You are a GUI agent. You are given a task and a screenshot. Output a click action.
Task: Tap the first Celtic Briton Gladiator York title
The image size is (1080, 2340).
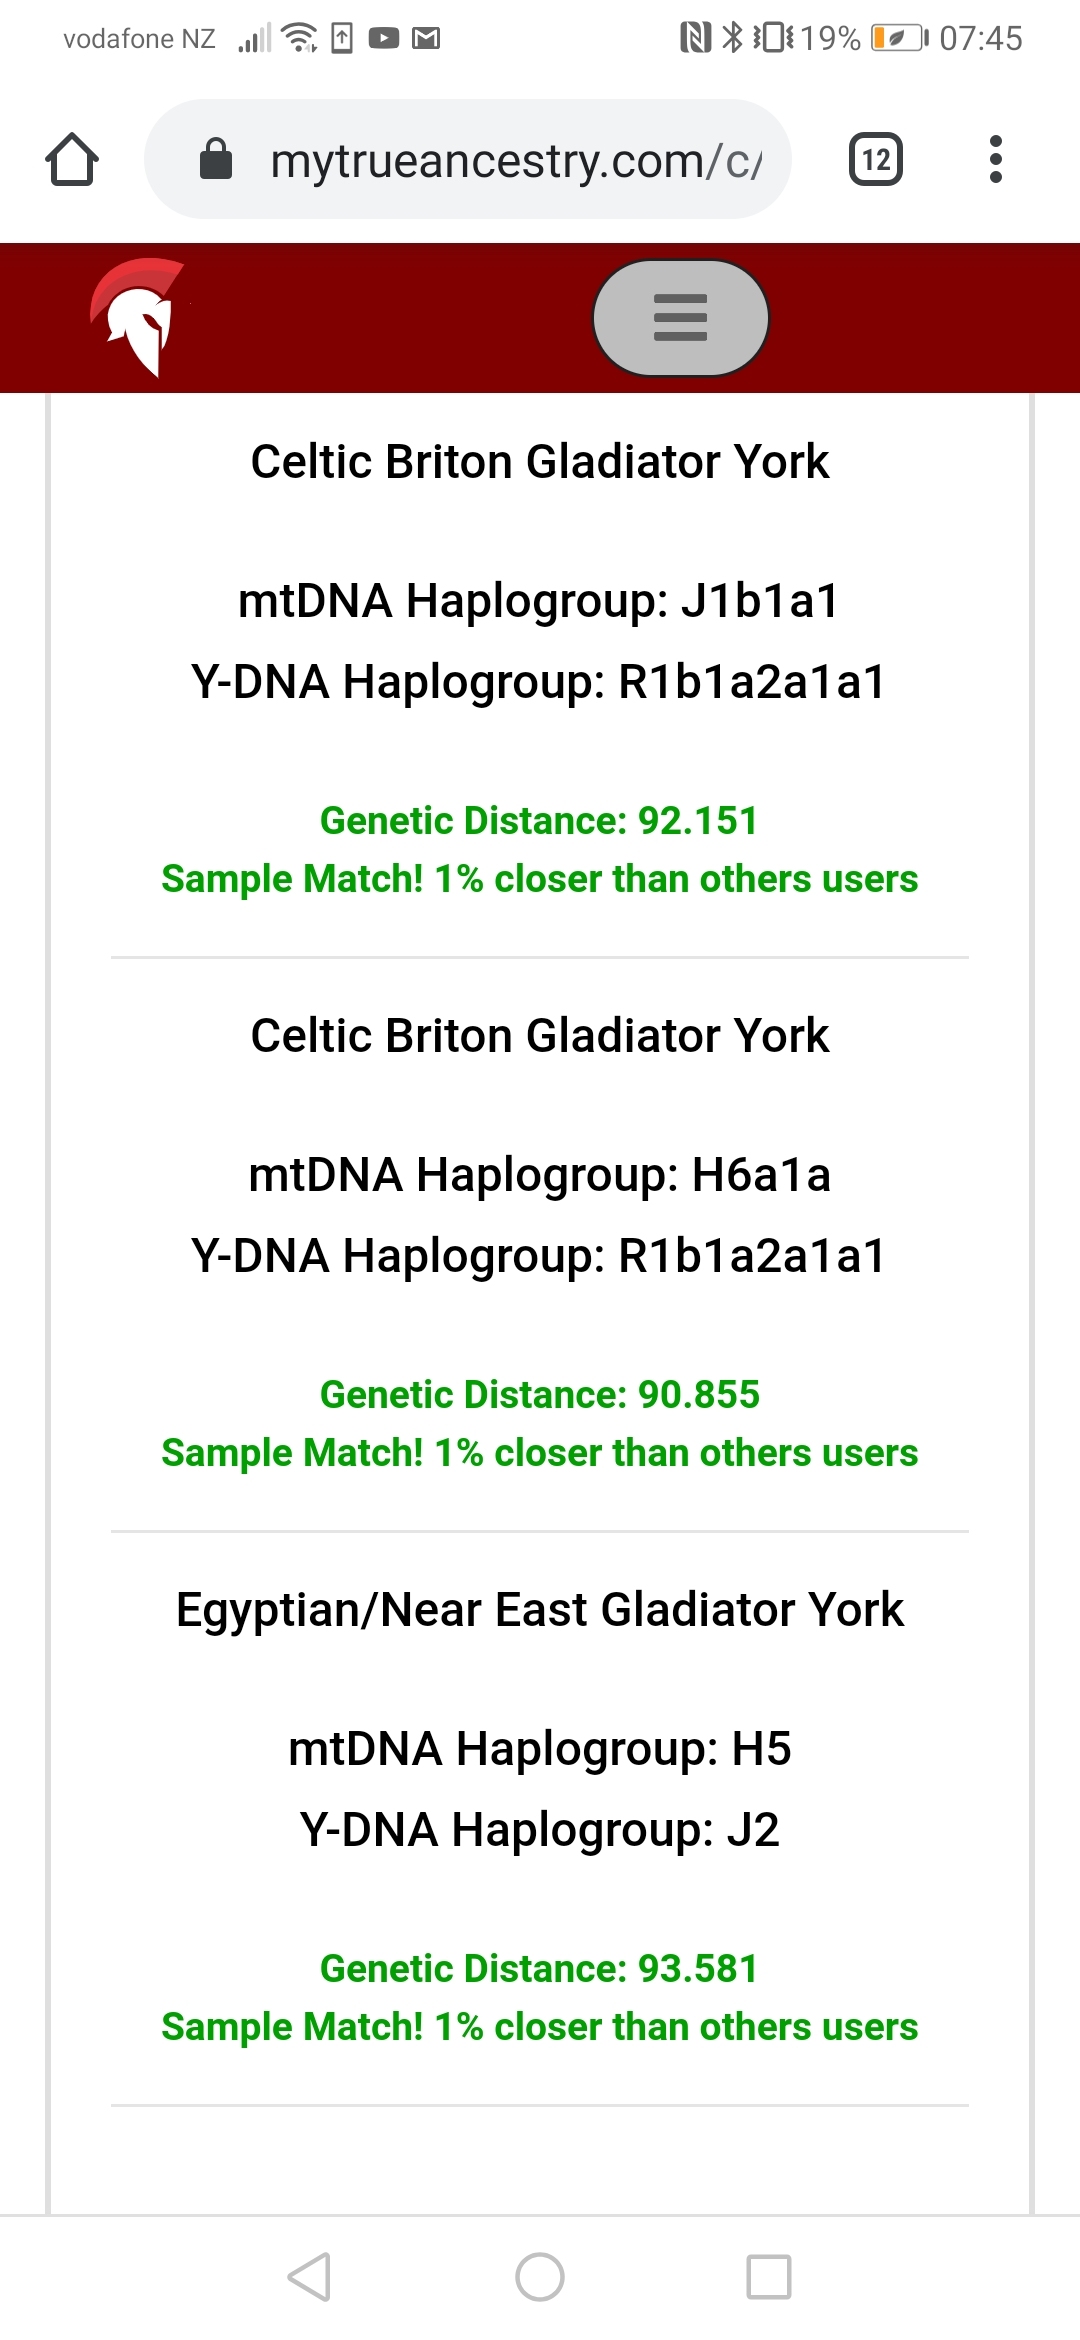pos(540,462)
